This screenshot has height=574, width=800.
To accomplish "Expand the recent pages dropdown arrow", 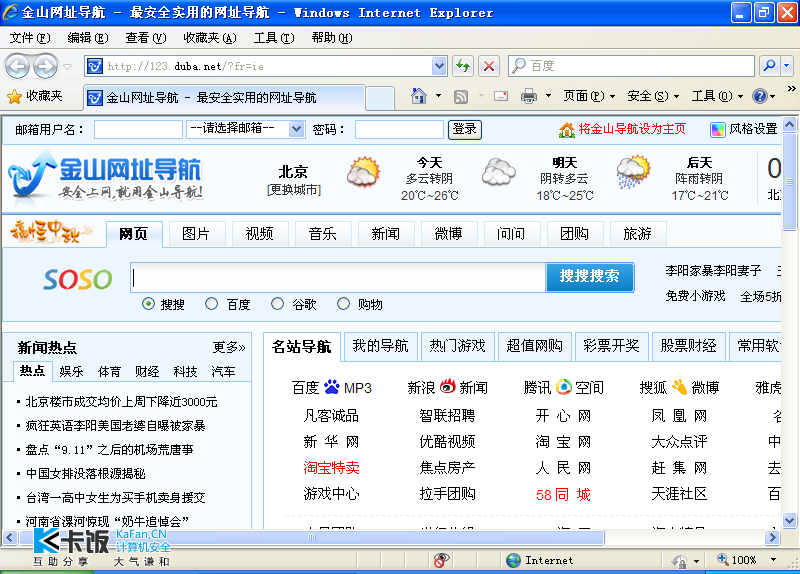I will [x=67, y=66].
